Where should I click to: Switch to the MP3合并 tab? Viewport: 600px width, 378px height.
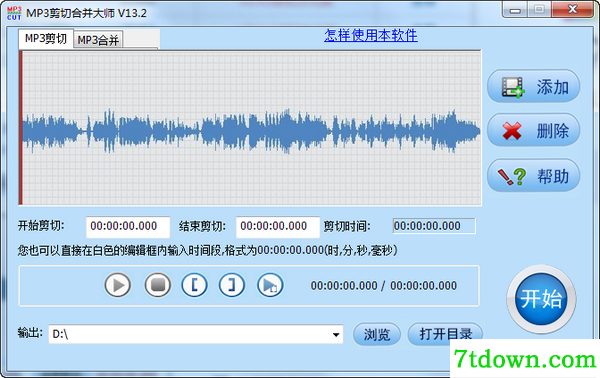pos(98,40)
